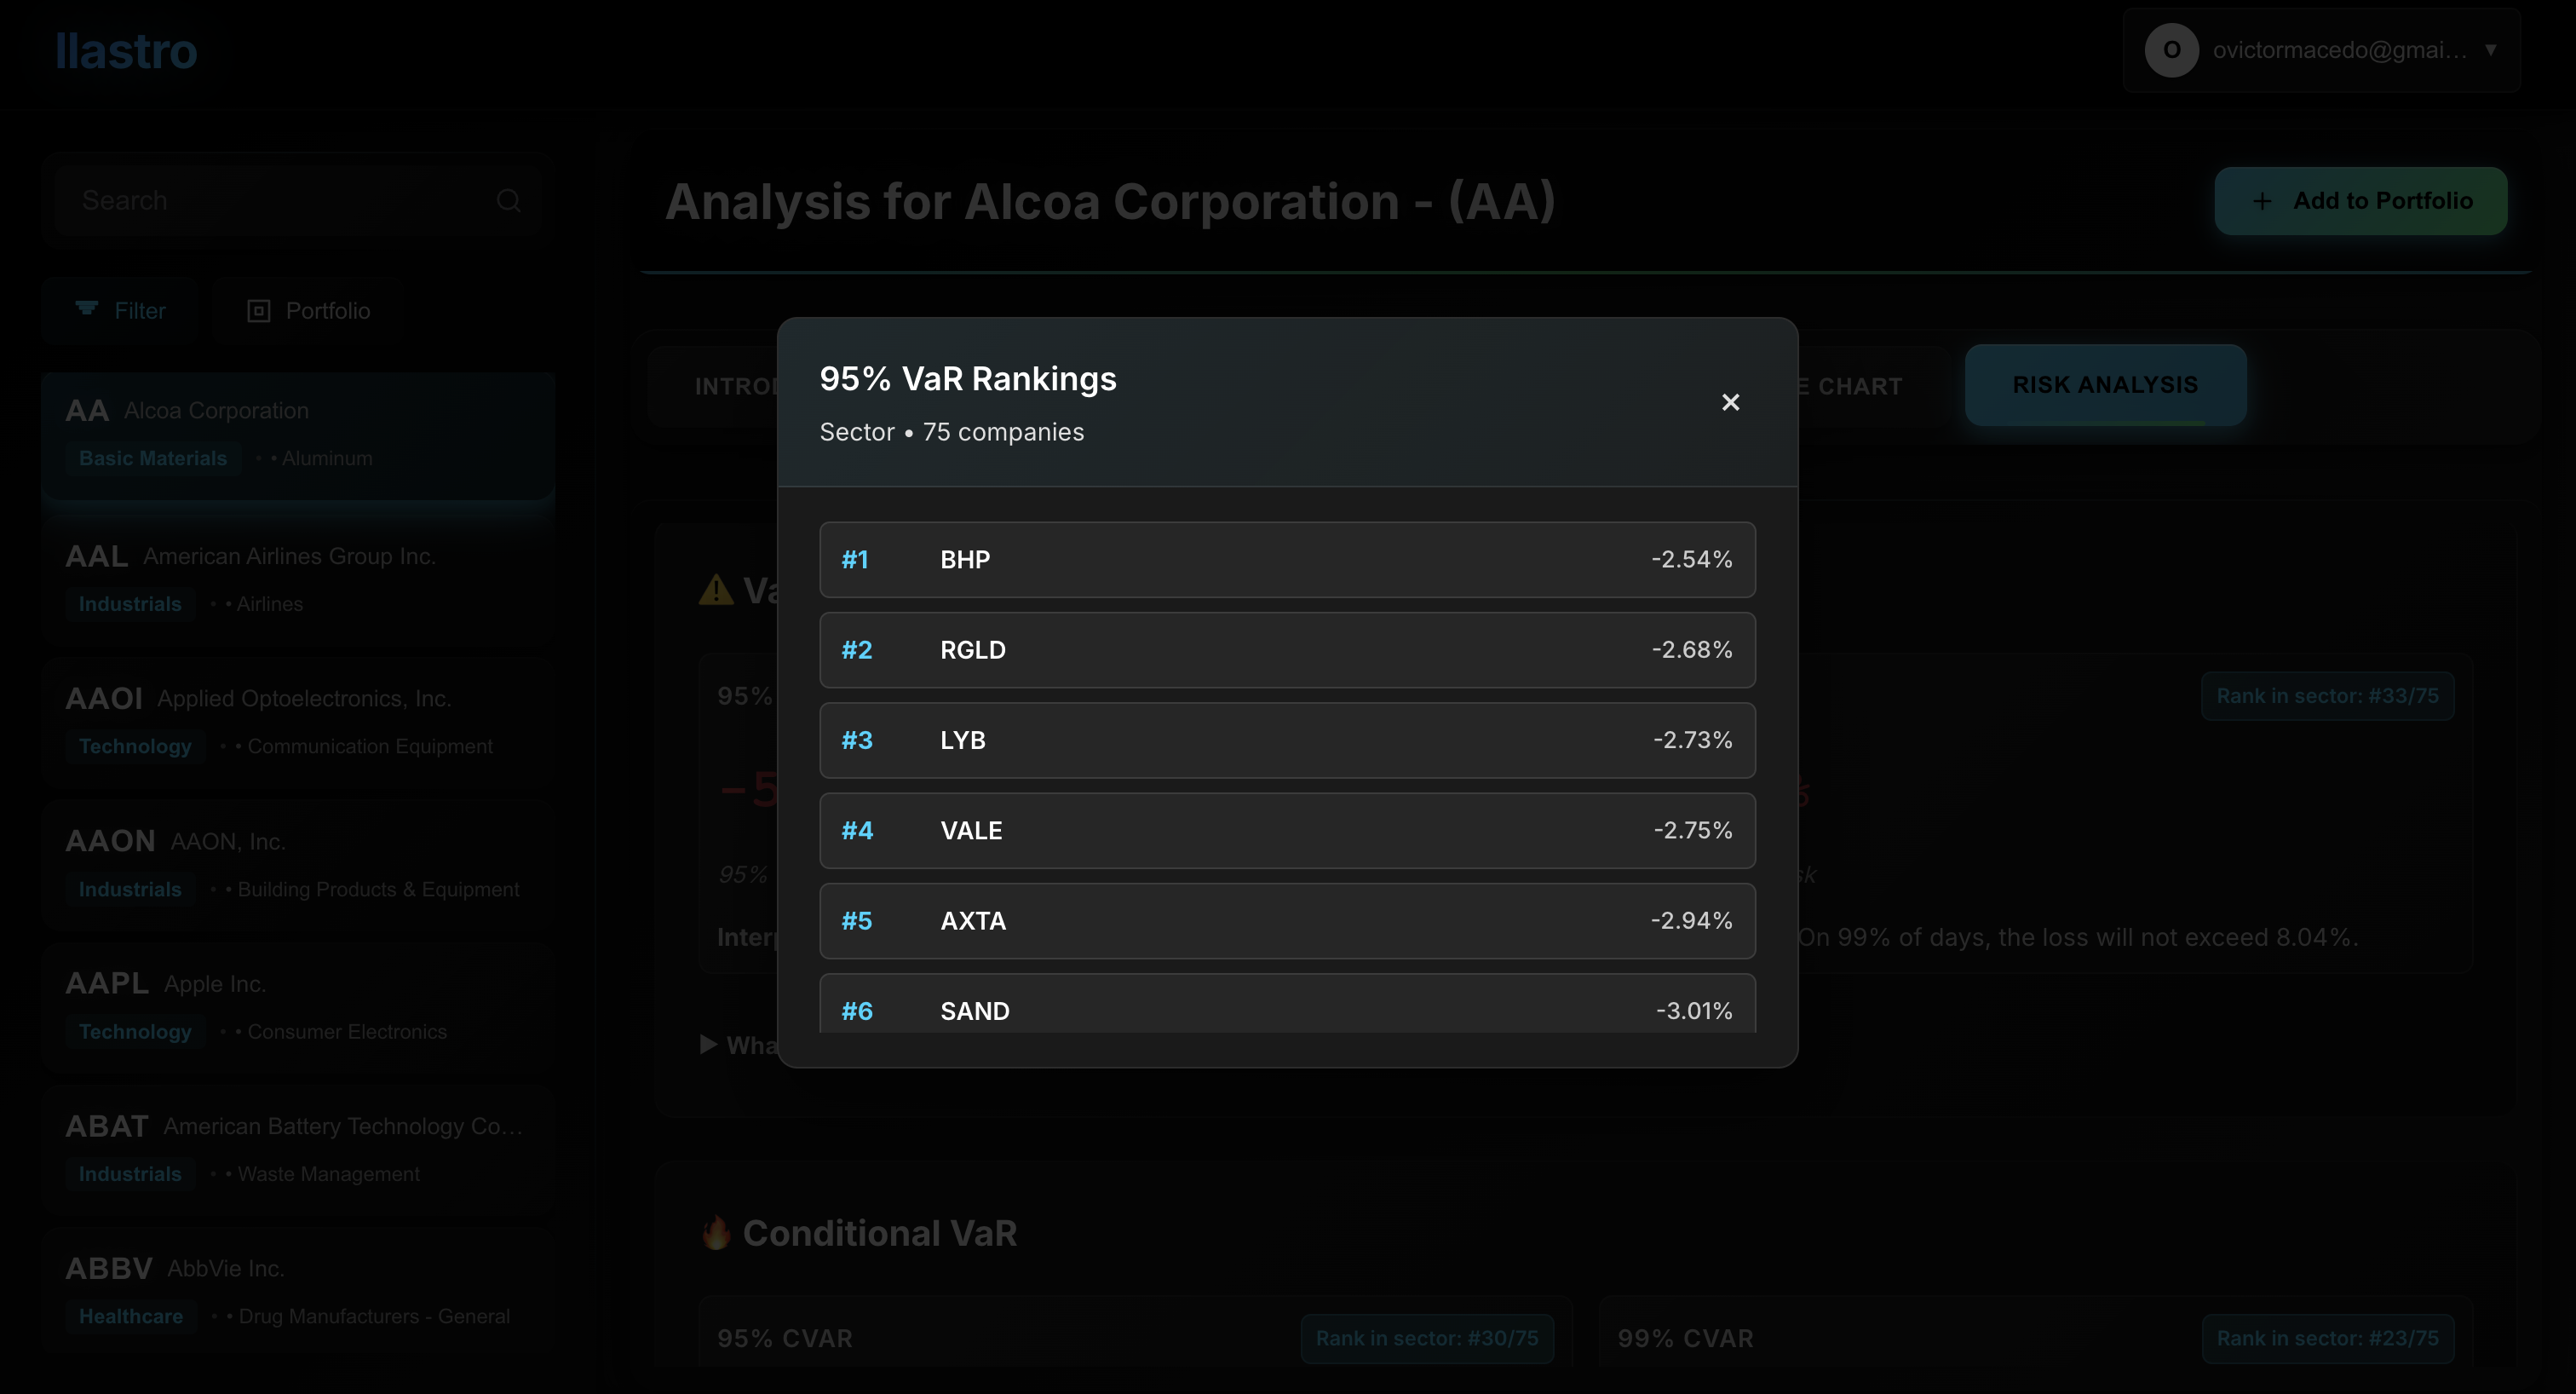Expand the 'What' disclosure triangle

pyautogui.click(x=708, y=1045)
